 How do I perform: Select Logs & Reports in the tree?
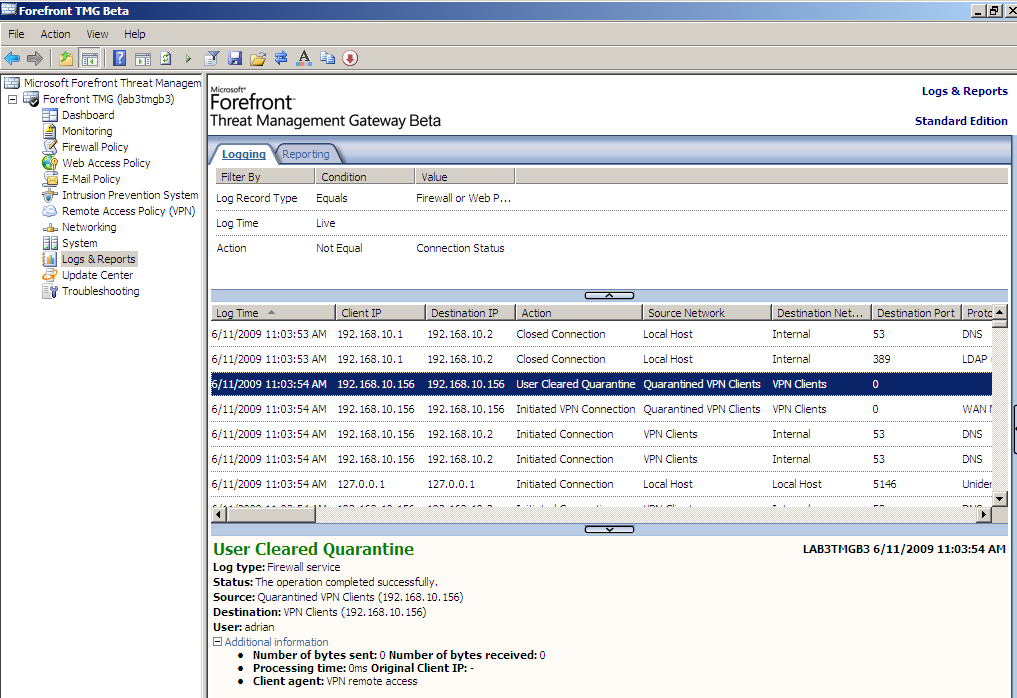pyautogui.click(x=99, y=259)
